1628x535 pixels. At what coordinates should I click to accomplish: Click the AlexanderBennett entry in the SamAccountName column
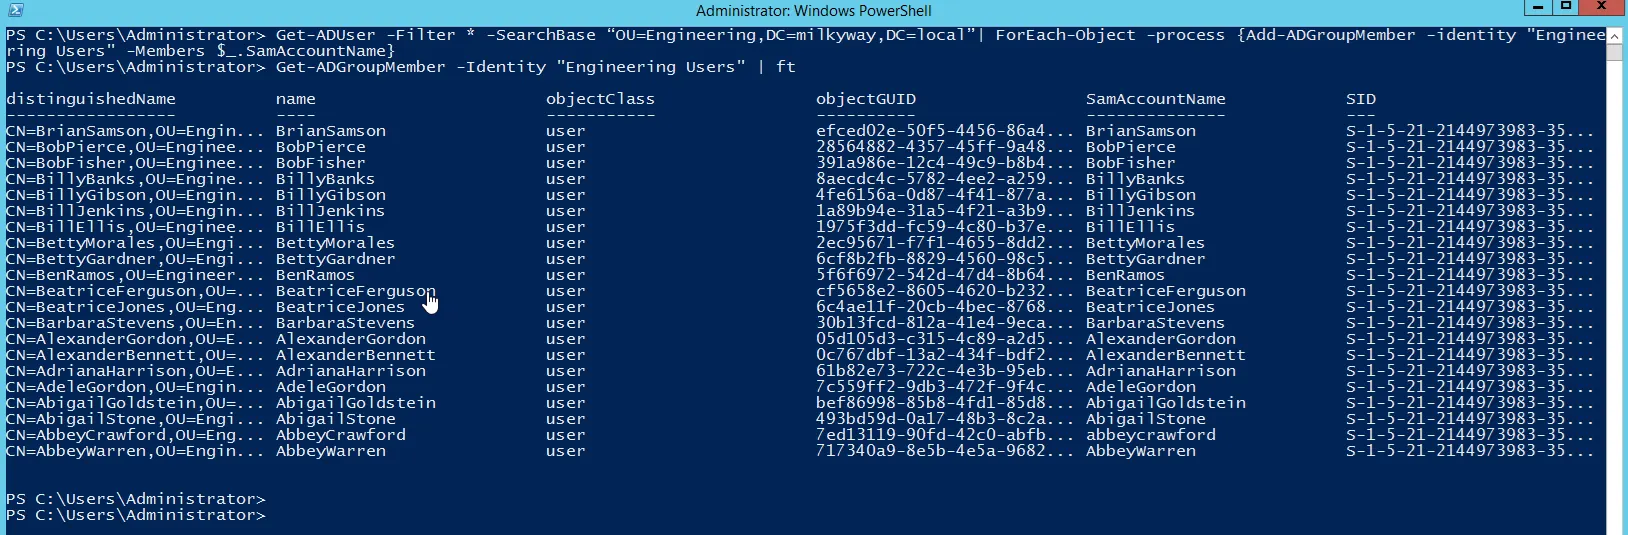[x=1166, y=355]
